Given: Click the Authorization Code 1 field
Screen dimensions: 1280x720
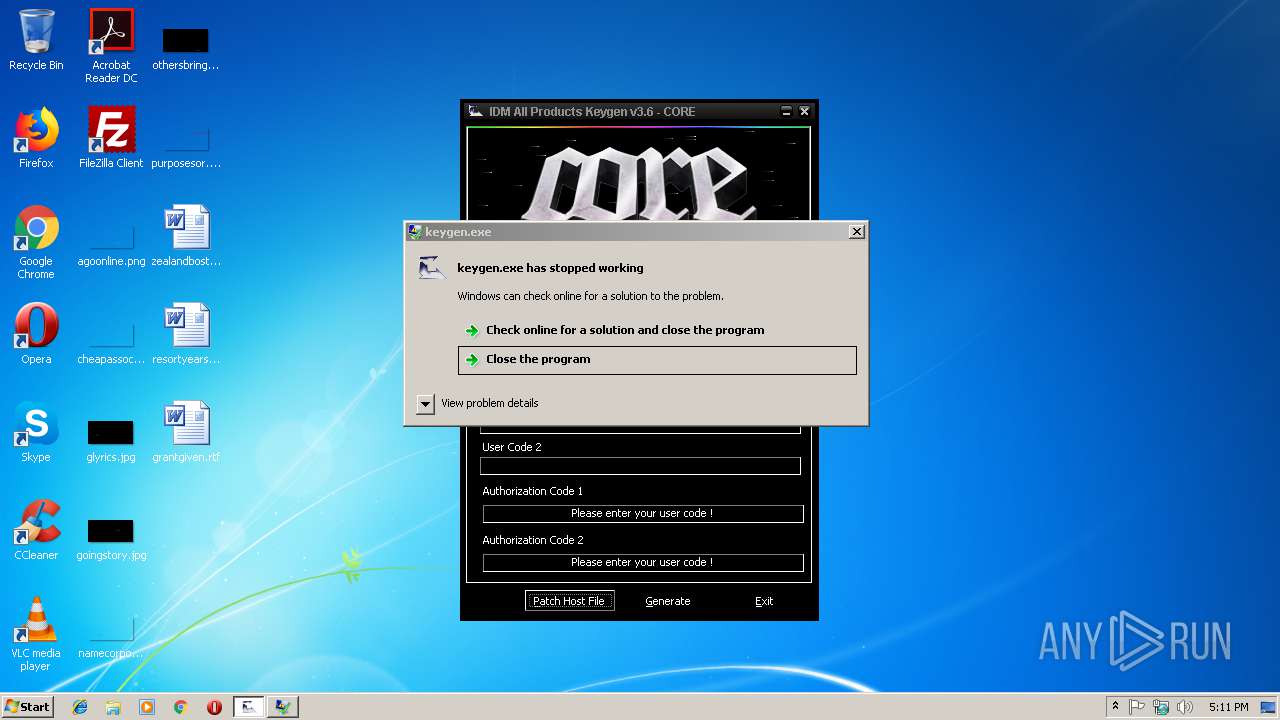Looking at the screenshot, I should click(643, 513).
